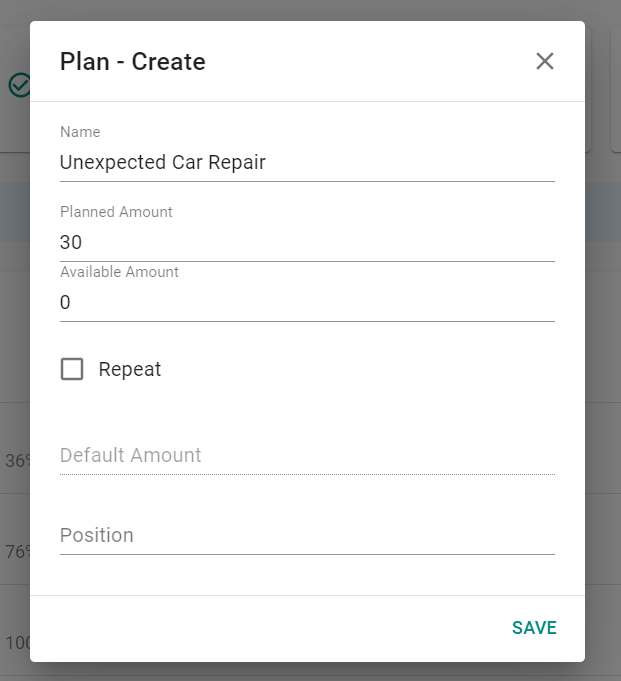Click the green checkmark icon behind dialog

point(19,85)
